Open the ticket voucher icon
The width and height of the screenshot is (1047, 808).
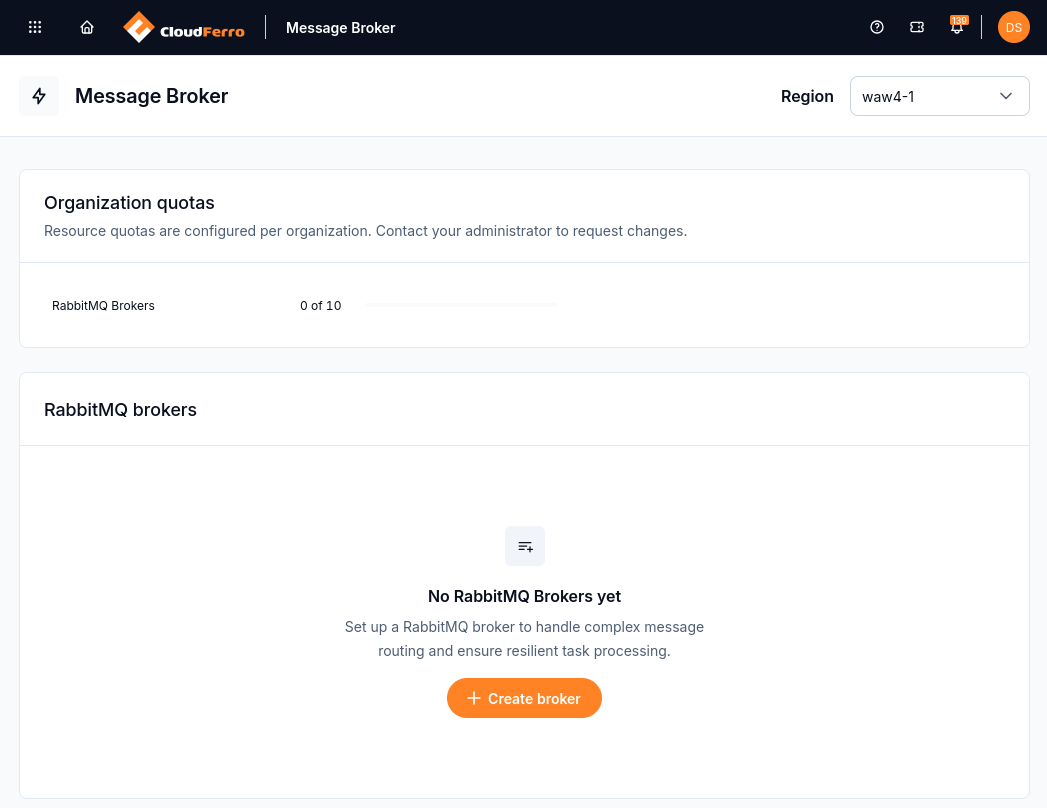point(917,27)
